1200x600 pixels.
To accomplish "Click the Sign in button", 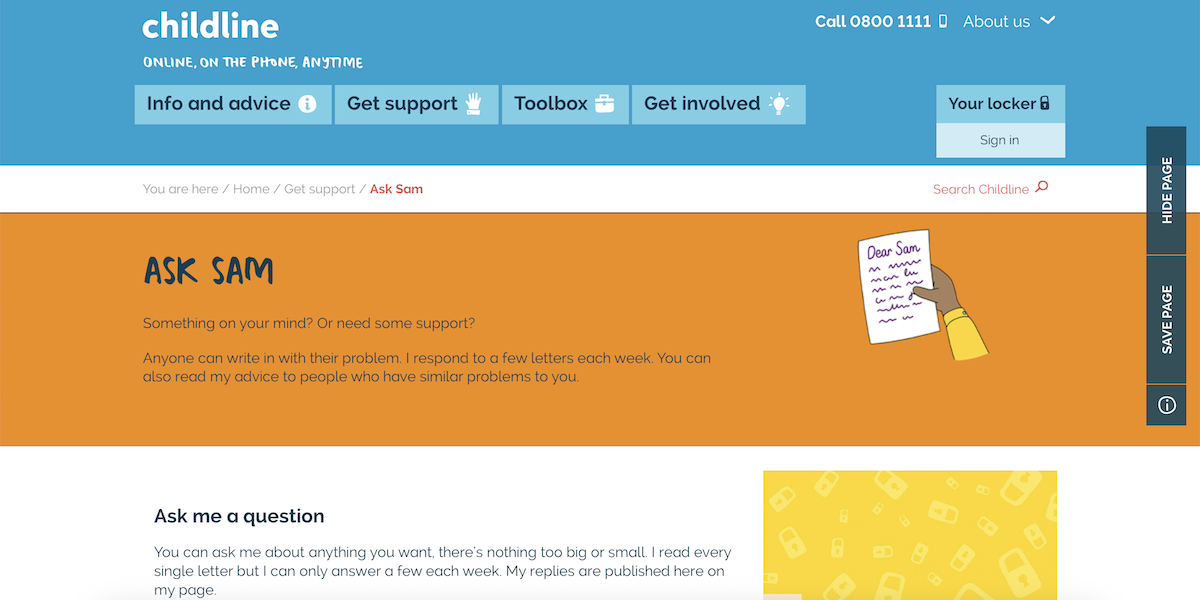I will (x=1000, y=140).
